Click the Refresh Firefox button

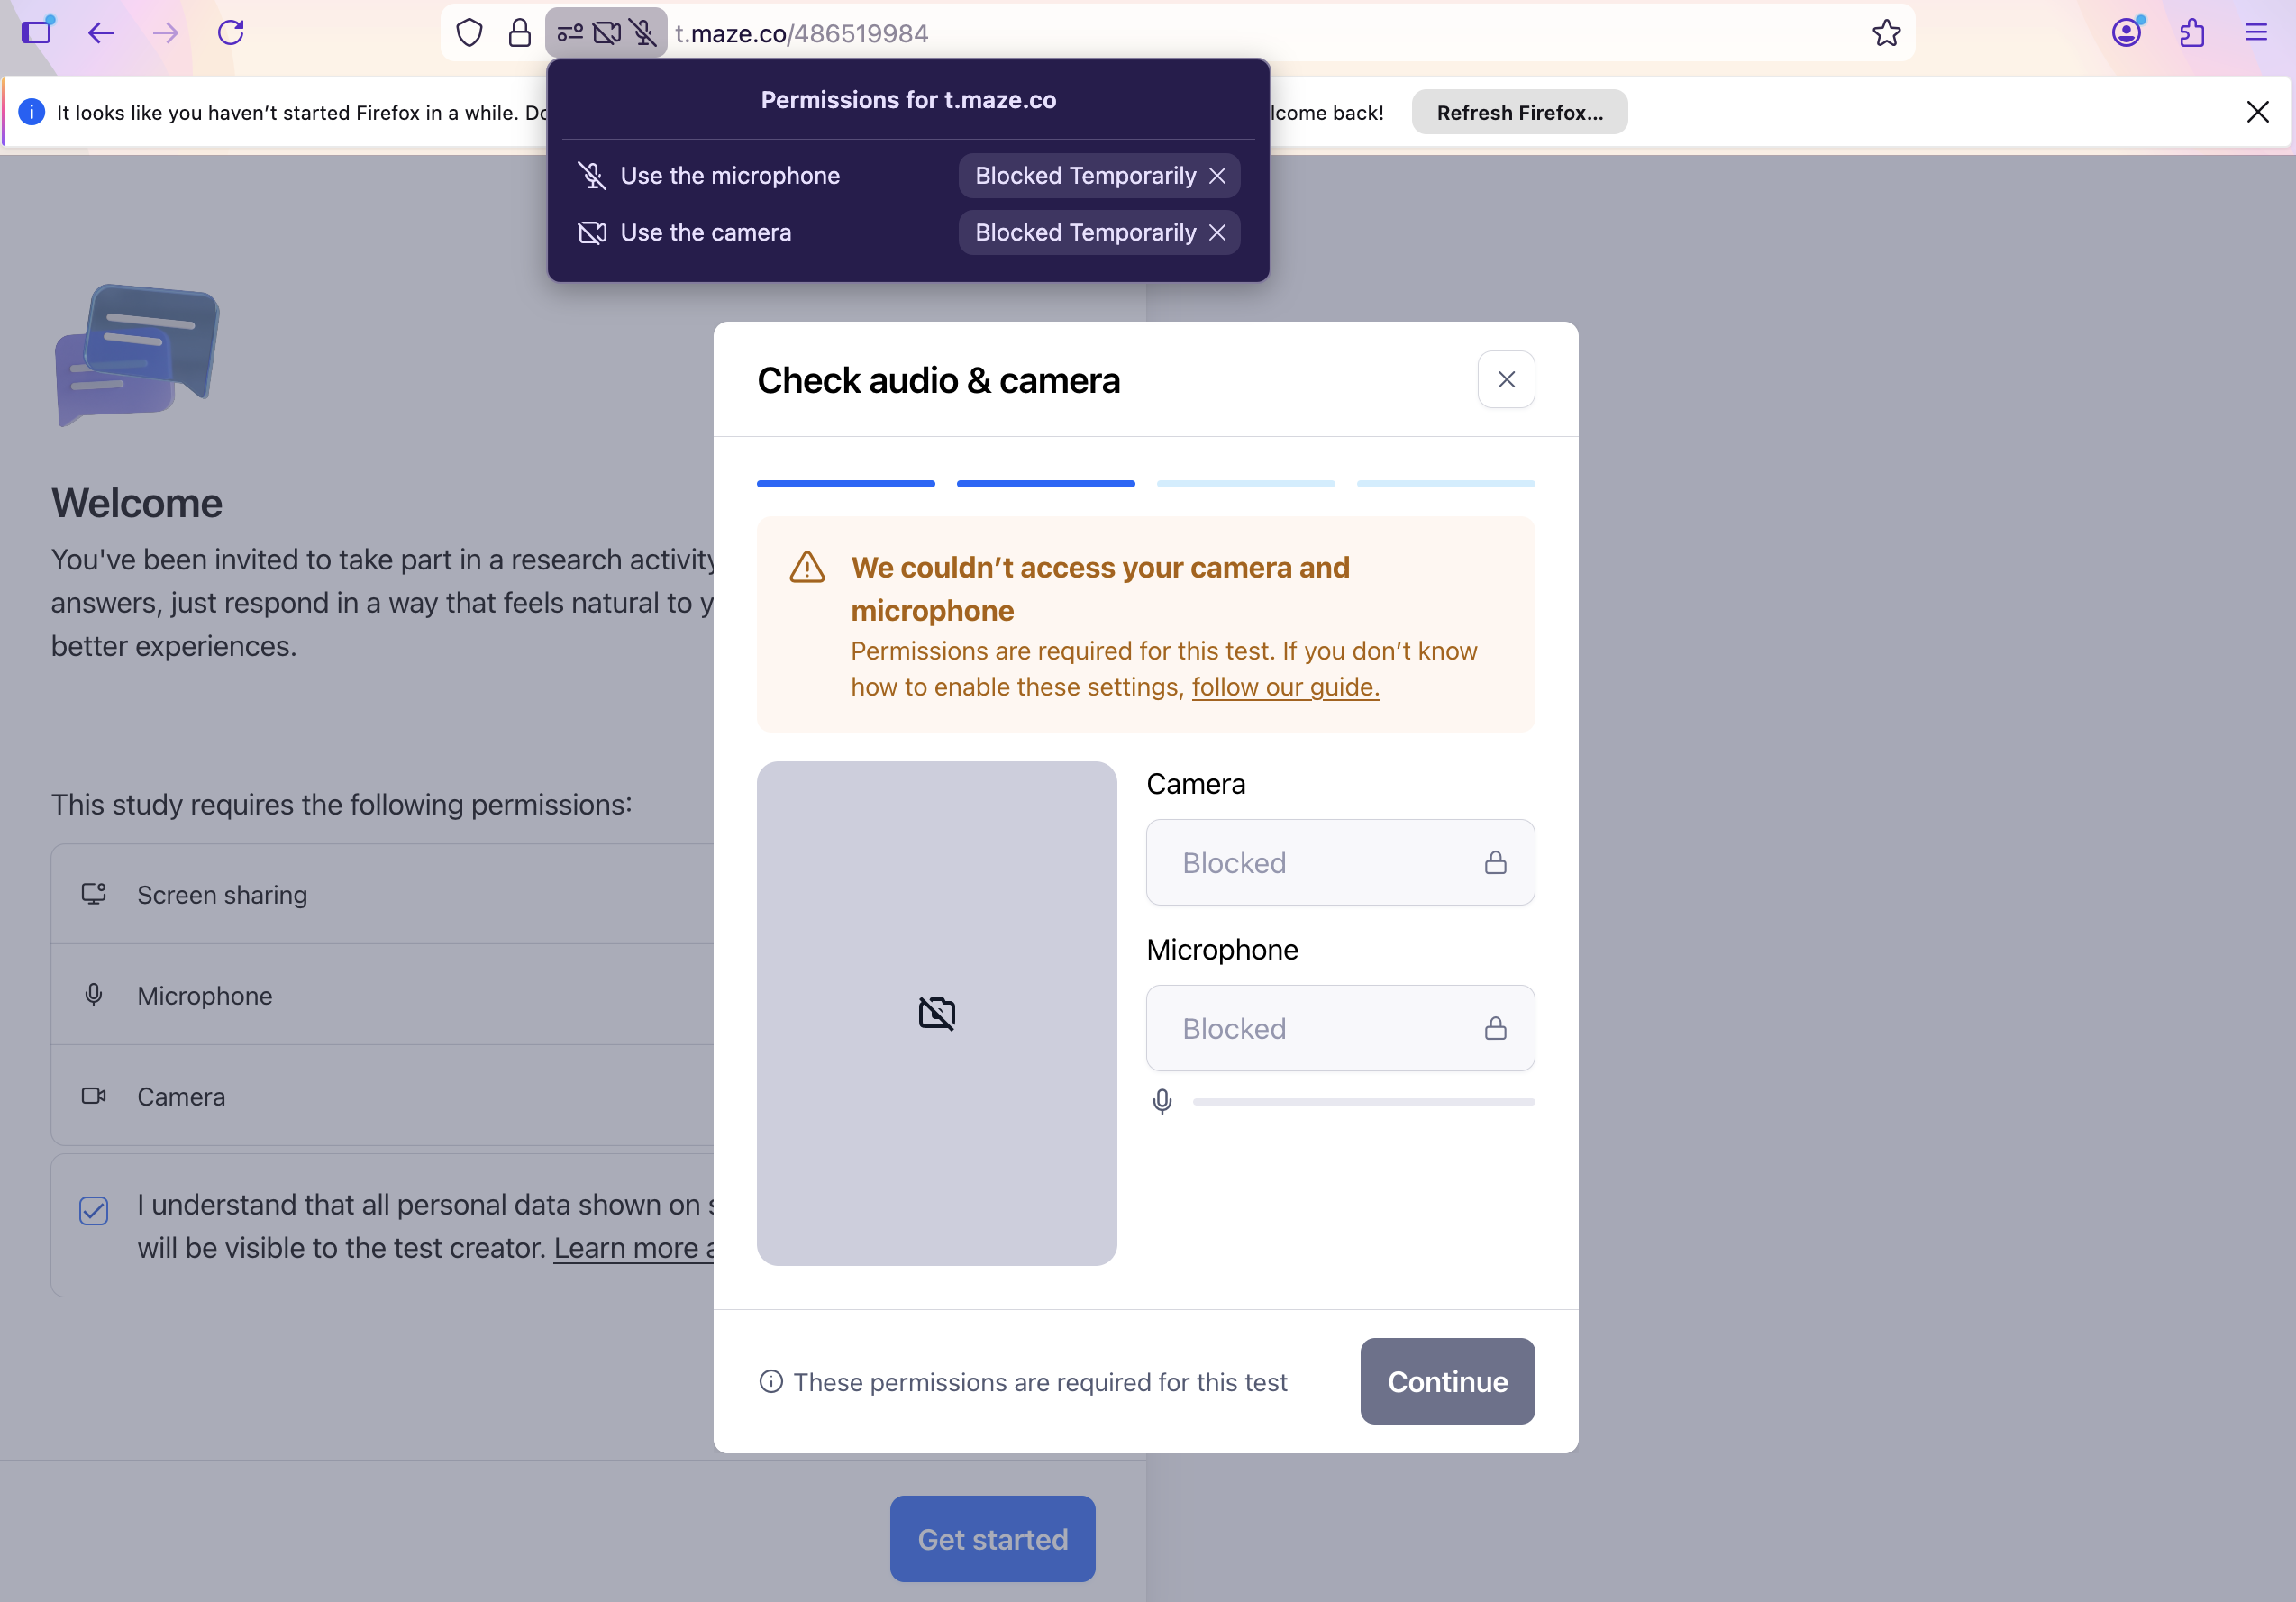[1518, 112]
